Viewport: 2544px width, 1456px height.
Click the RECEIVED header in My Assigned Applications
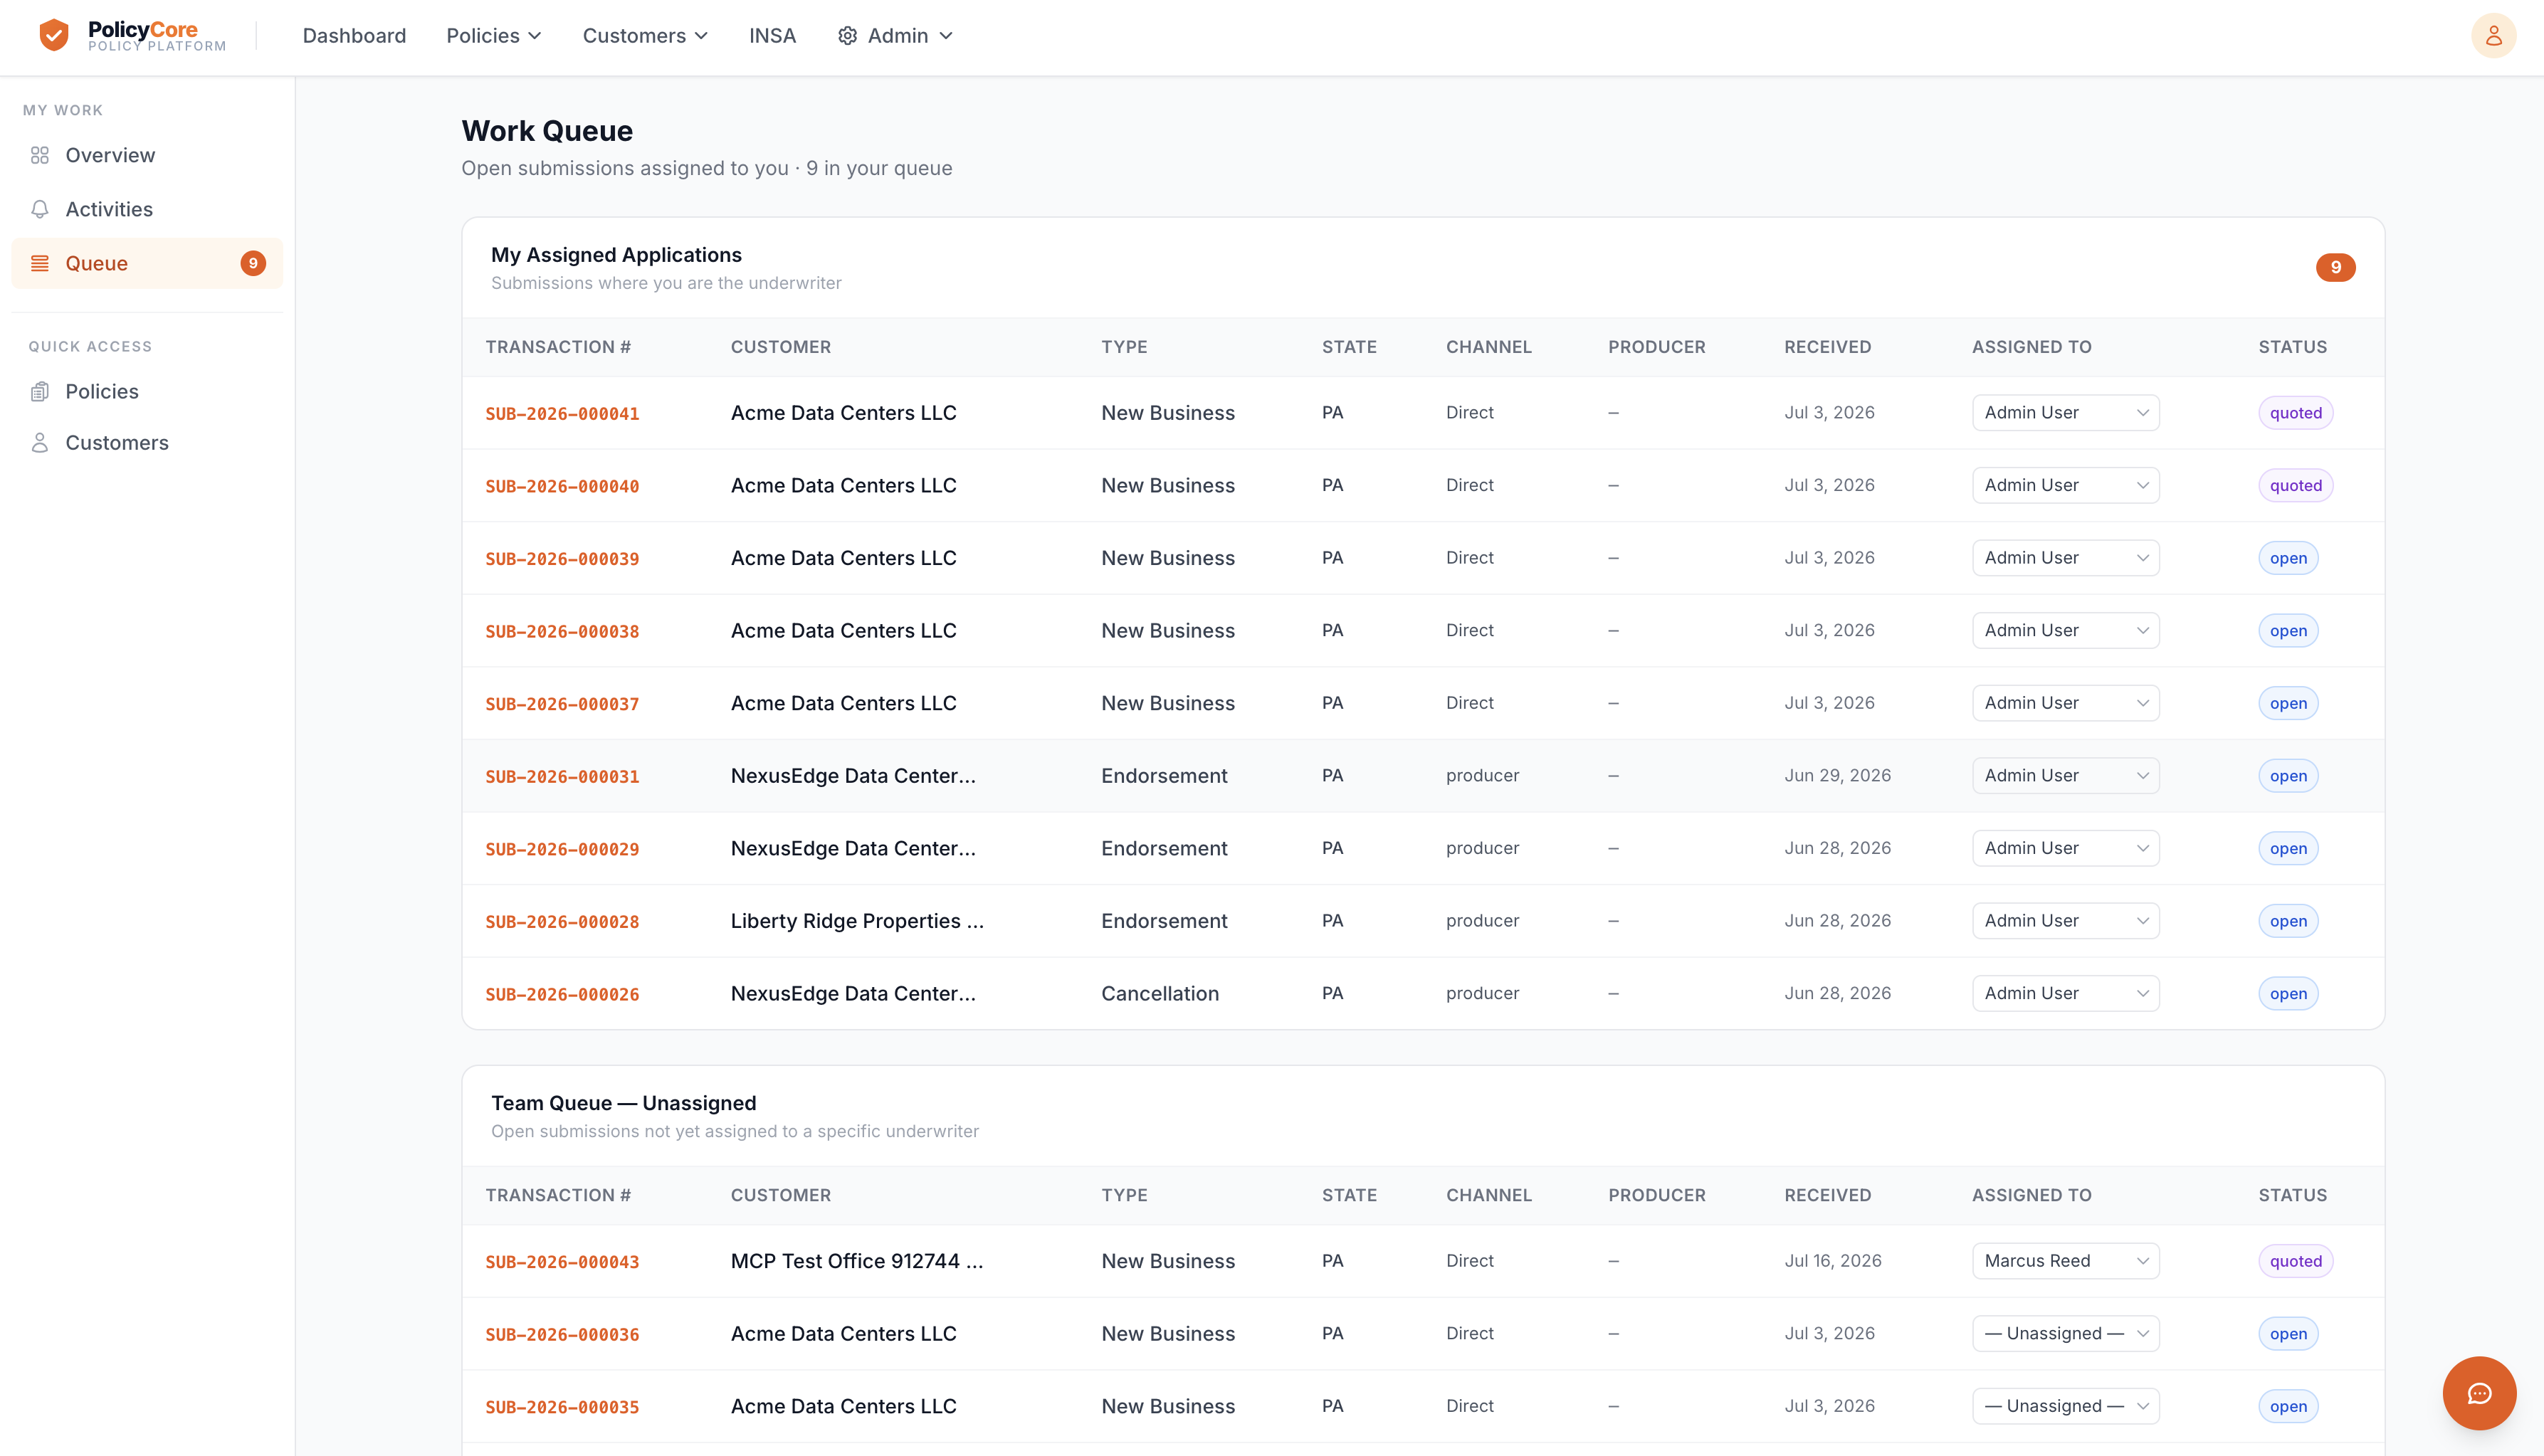pos(1827,347)
